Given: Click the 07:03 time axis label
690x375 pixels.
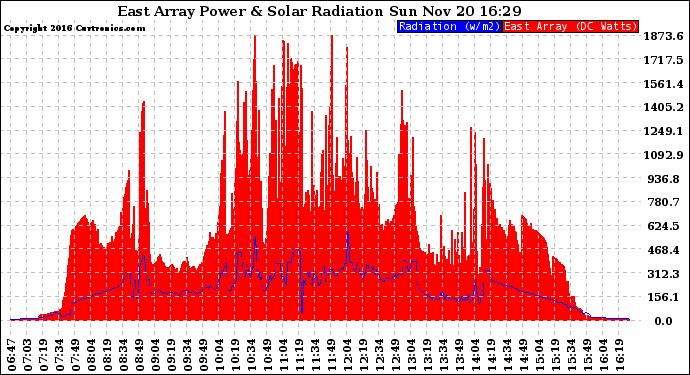Looking at the screenshot, I should [28, 355].
